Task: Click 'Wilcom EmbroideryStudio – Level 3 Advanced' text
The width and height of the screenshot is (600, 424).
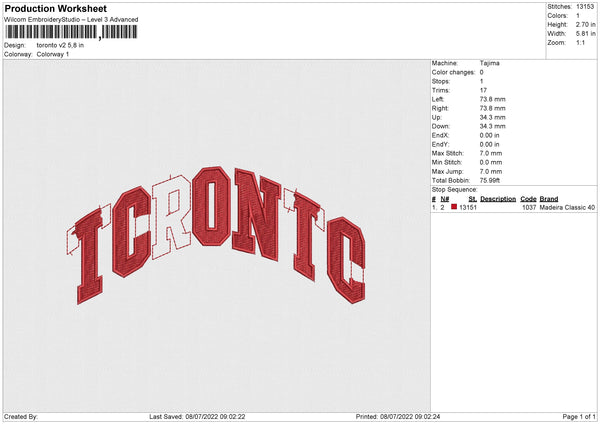Action: click(71, 20)
